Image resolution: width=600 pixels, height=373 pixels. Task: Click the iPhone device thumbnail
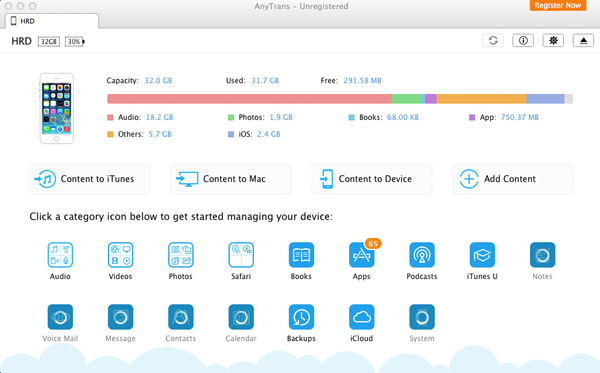click(57, 109)
